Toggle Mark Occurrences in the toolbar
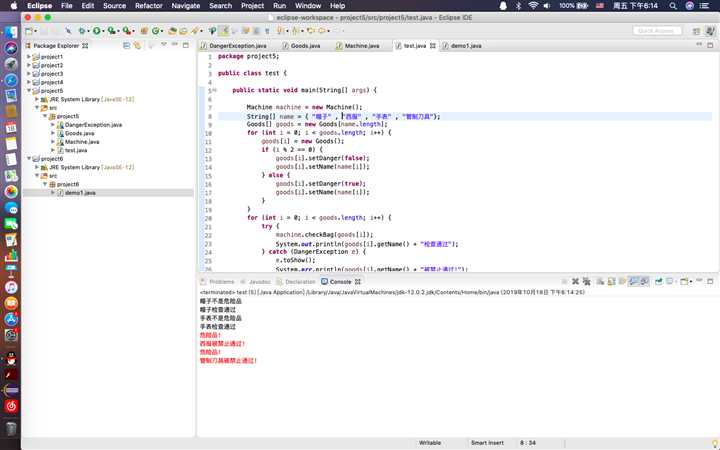This screenshot has height=450, width=720. click(224, 31)
